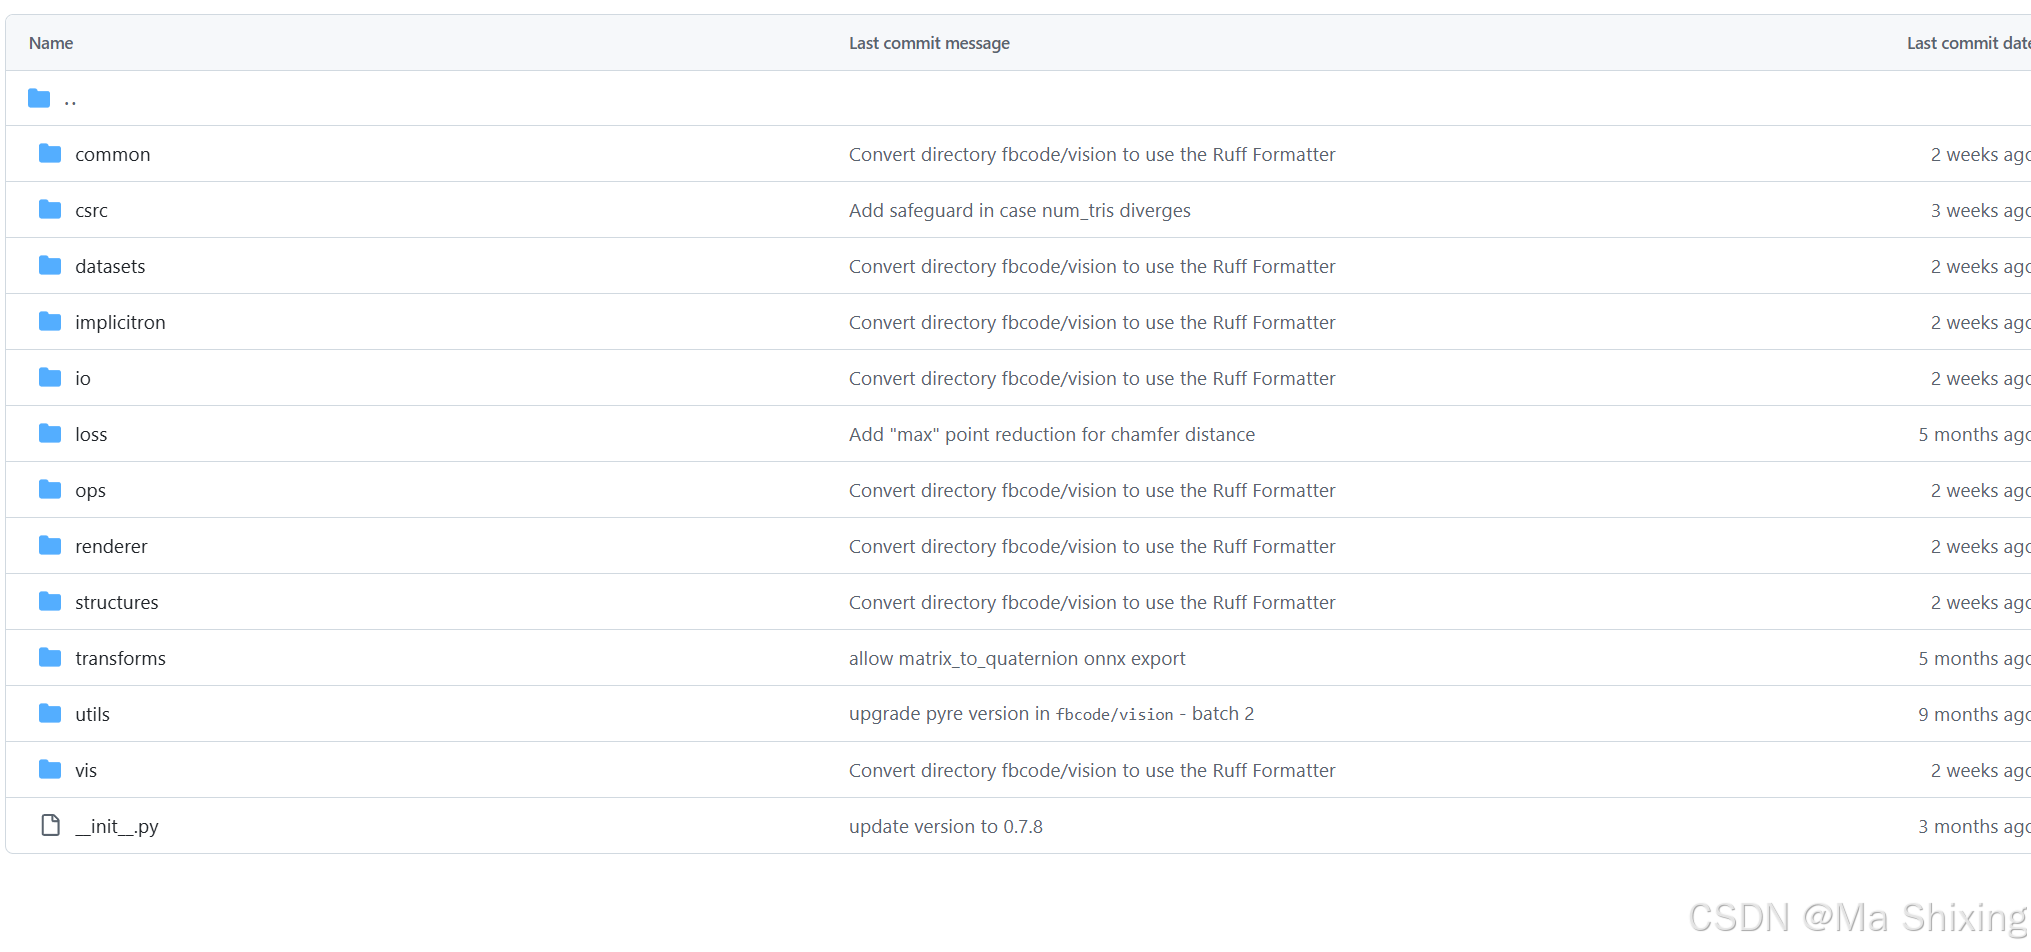
Task: Click the chamfer distance commit message
Action: (1052, 433)
